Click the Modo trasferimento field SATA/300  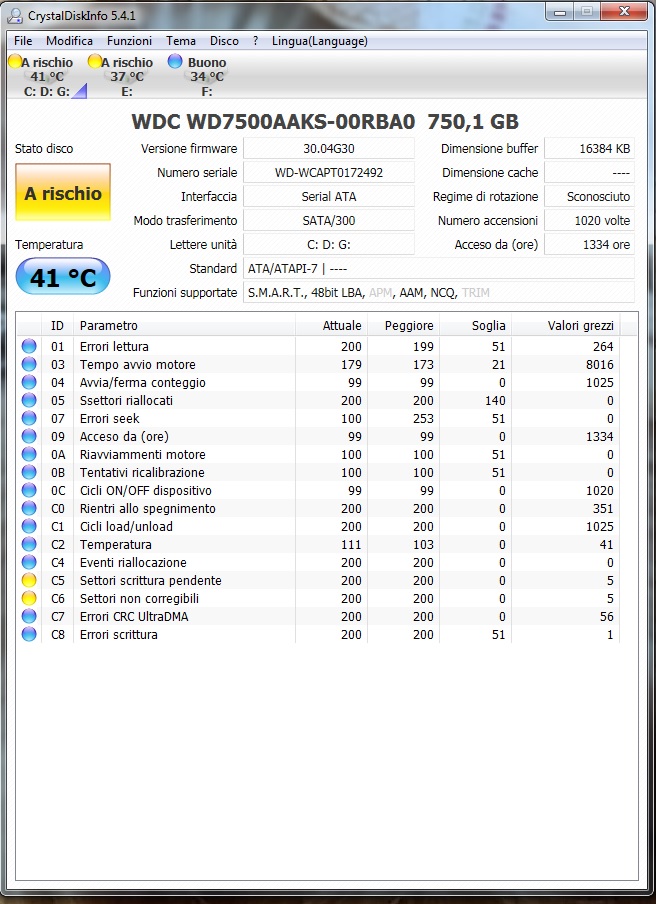tap(329, 220)
